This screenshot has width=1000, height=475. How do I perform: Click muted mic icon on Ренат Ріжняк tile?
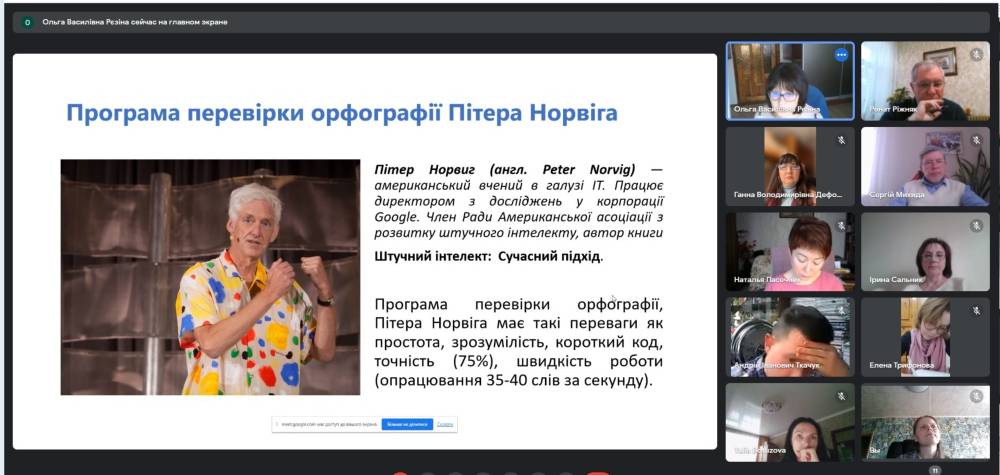coord(975,55)
